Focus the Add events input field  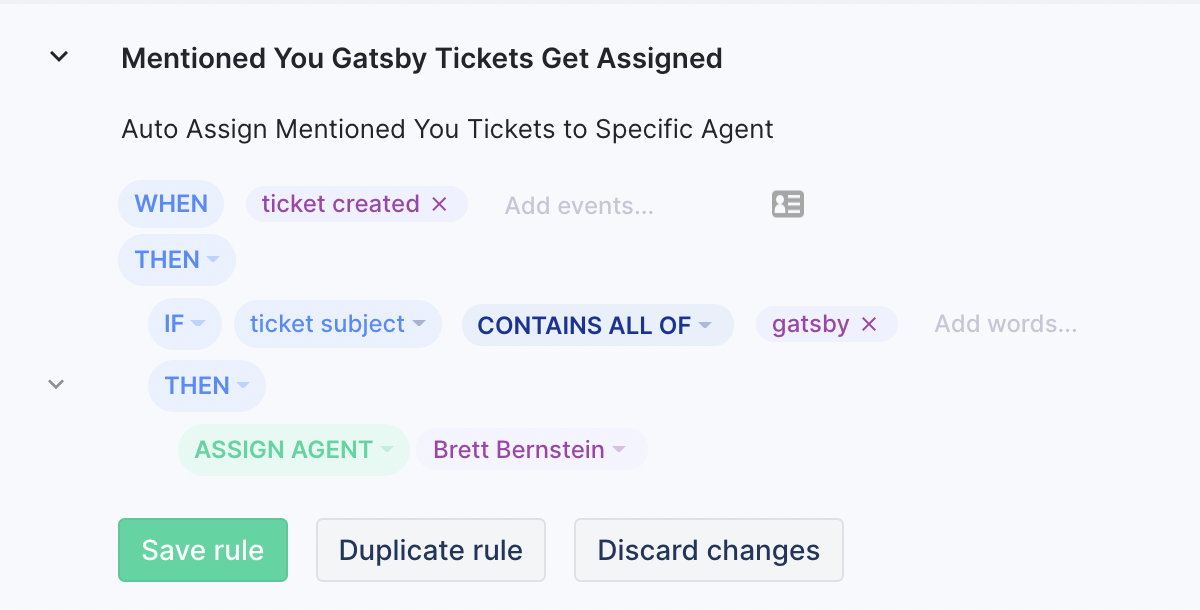[579, 206]
